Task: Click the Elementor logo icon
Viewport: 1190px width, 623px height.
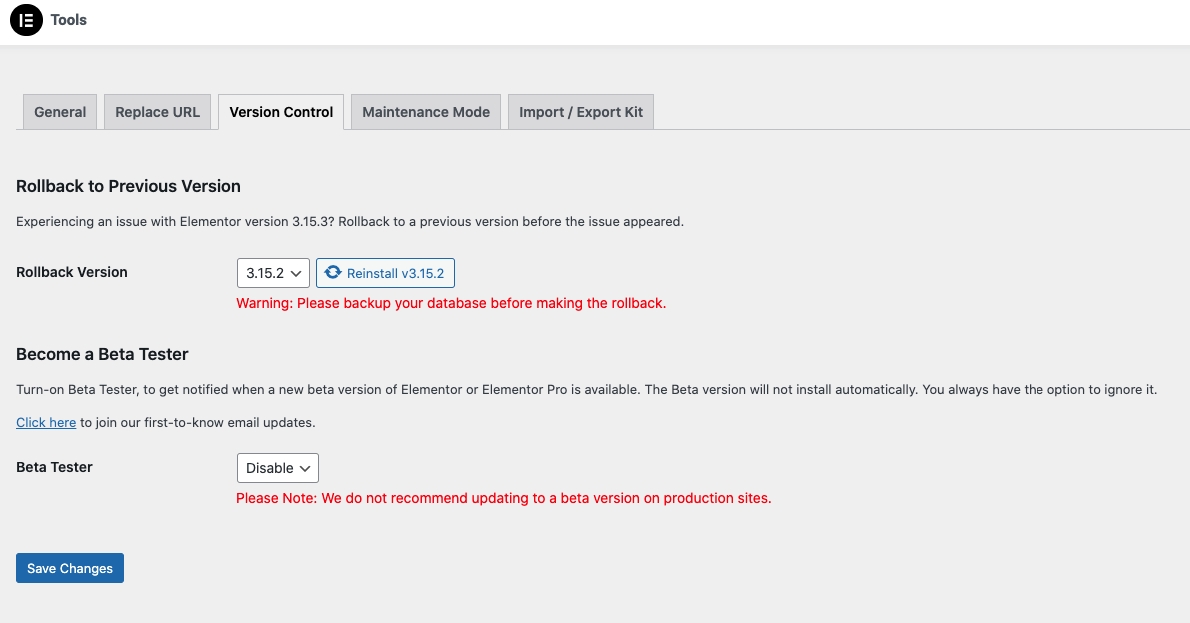Action: tap(26, 20)
